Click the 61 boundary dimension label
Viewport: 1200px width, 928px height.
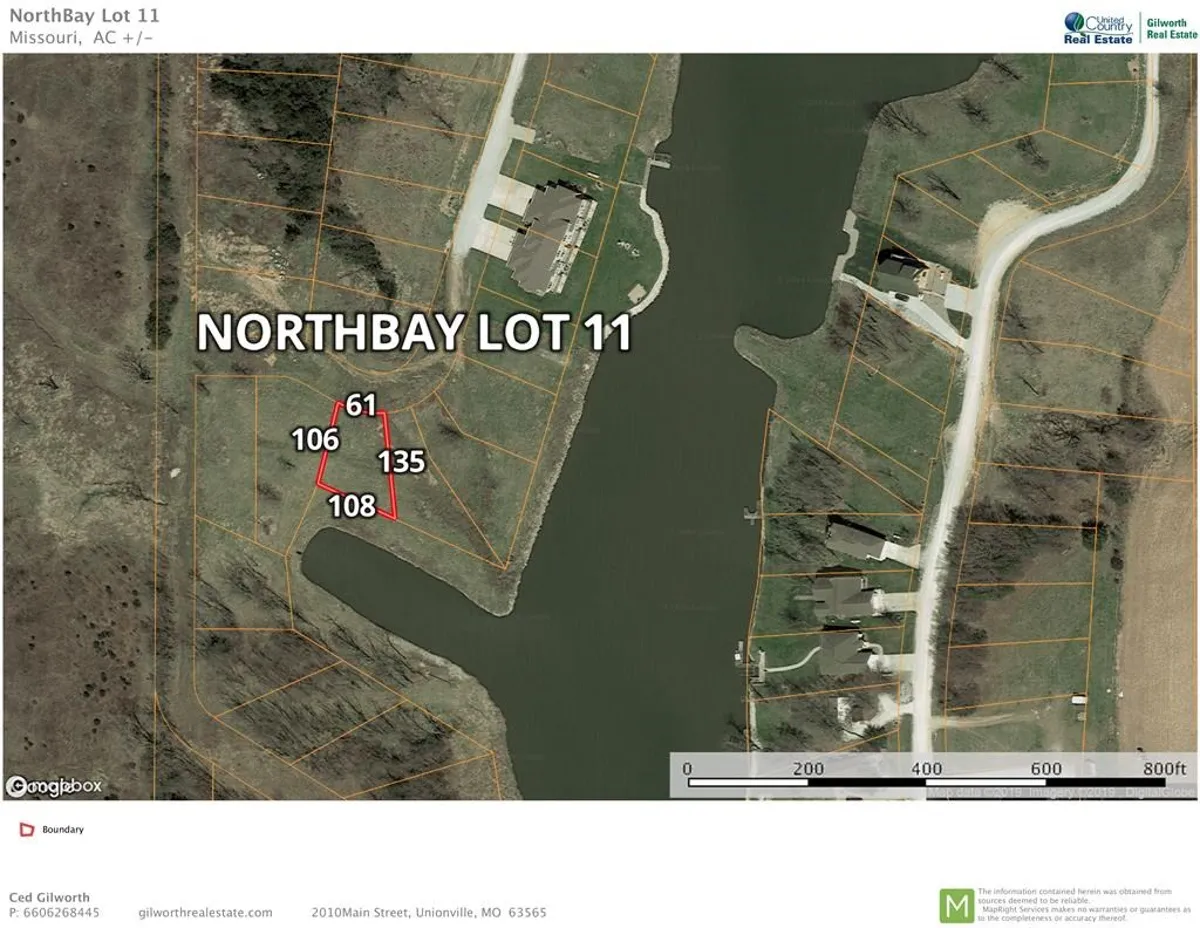(x=361, y=405)
